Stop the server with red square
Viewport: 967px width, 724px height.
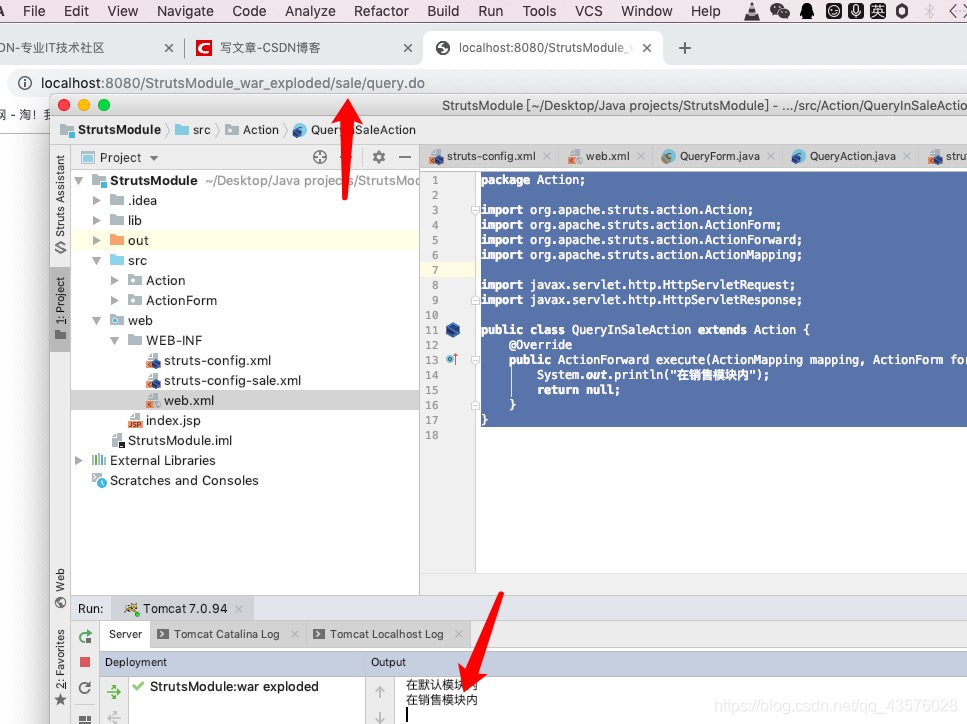click(x=85, y=662)
